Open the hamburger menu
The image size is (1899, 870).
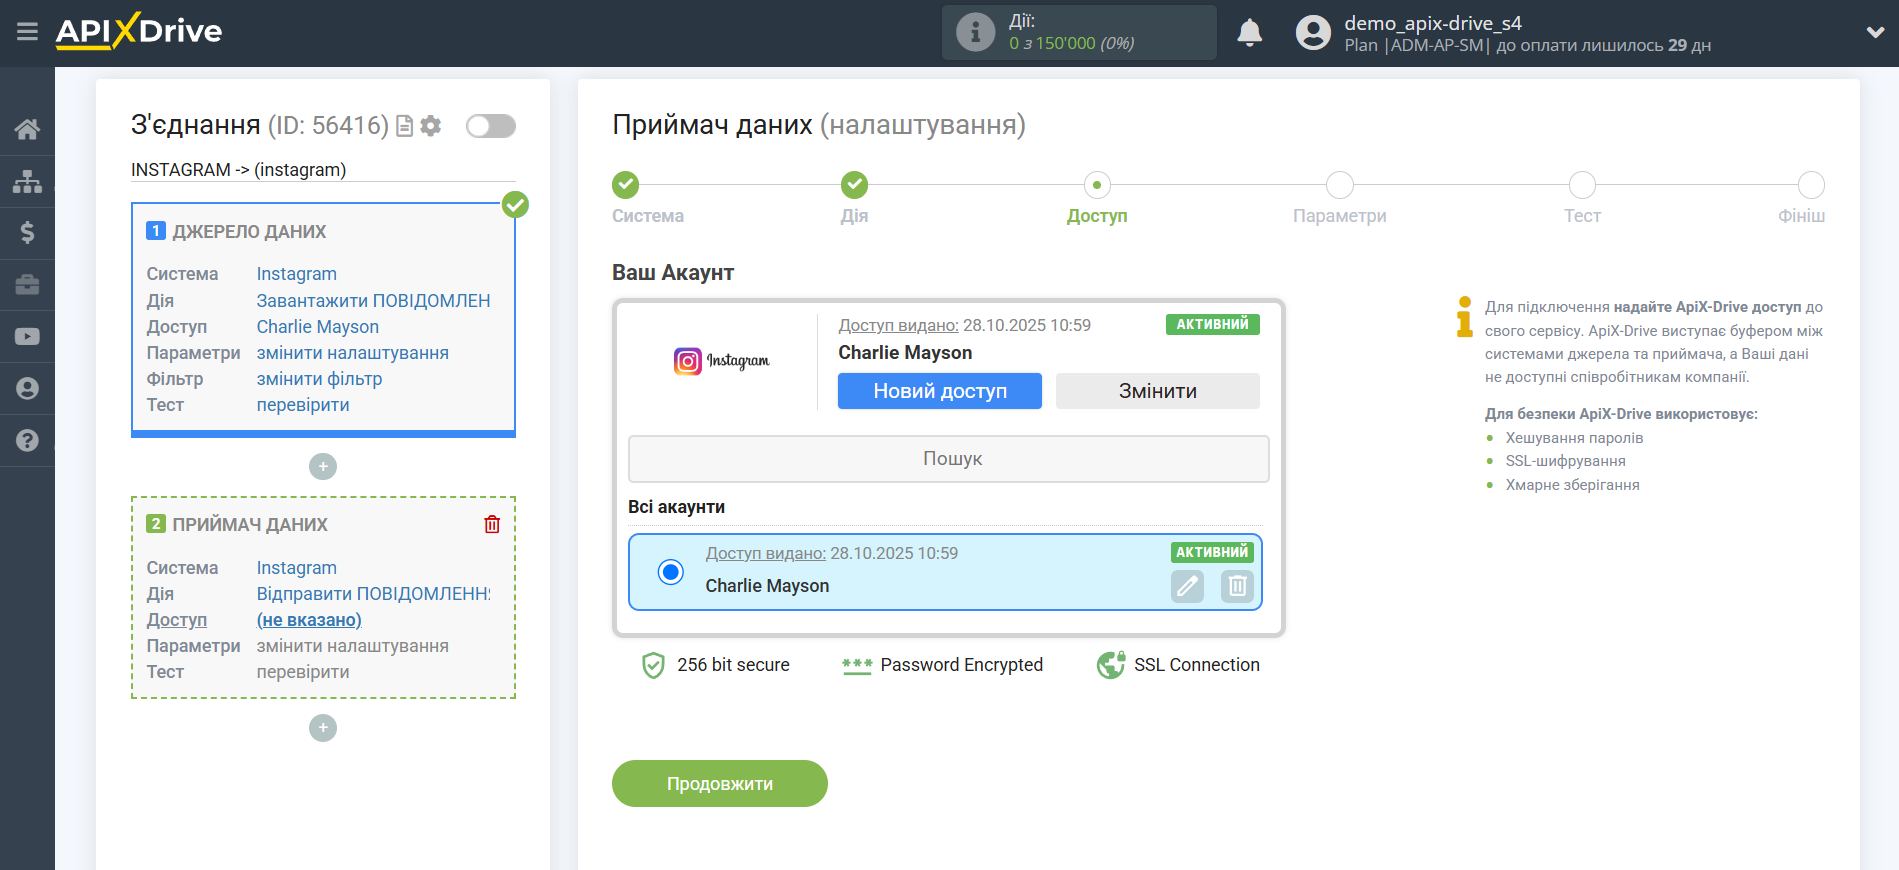click(27, 32)
